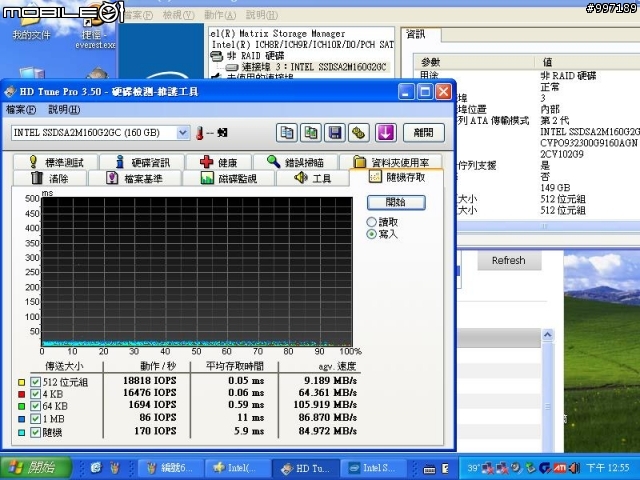Image resolution: width=640 pixels, height=480 pixels.
Task: Click the copy screenshot to clipboard icon
Action: [311, 133]
